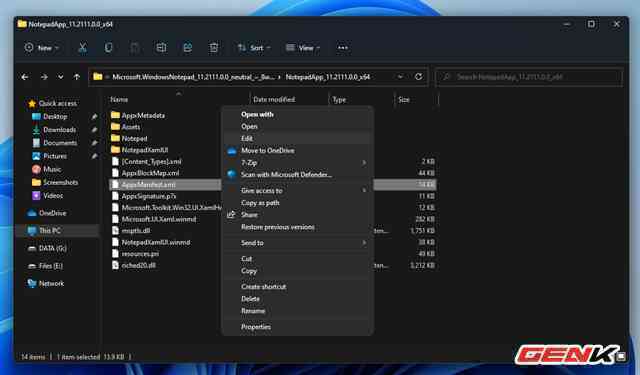Open the New dropdown menu
This screenshot has height=375, width=640.
click(41, 48)
